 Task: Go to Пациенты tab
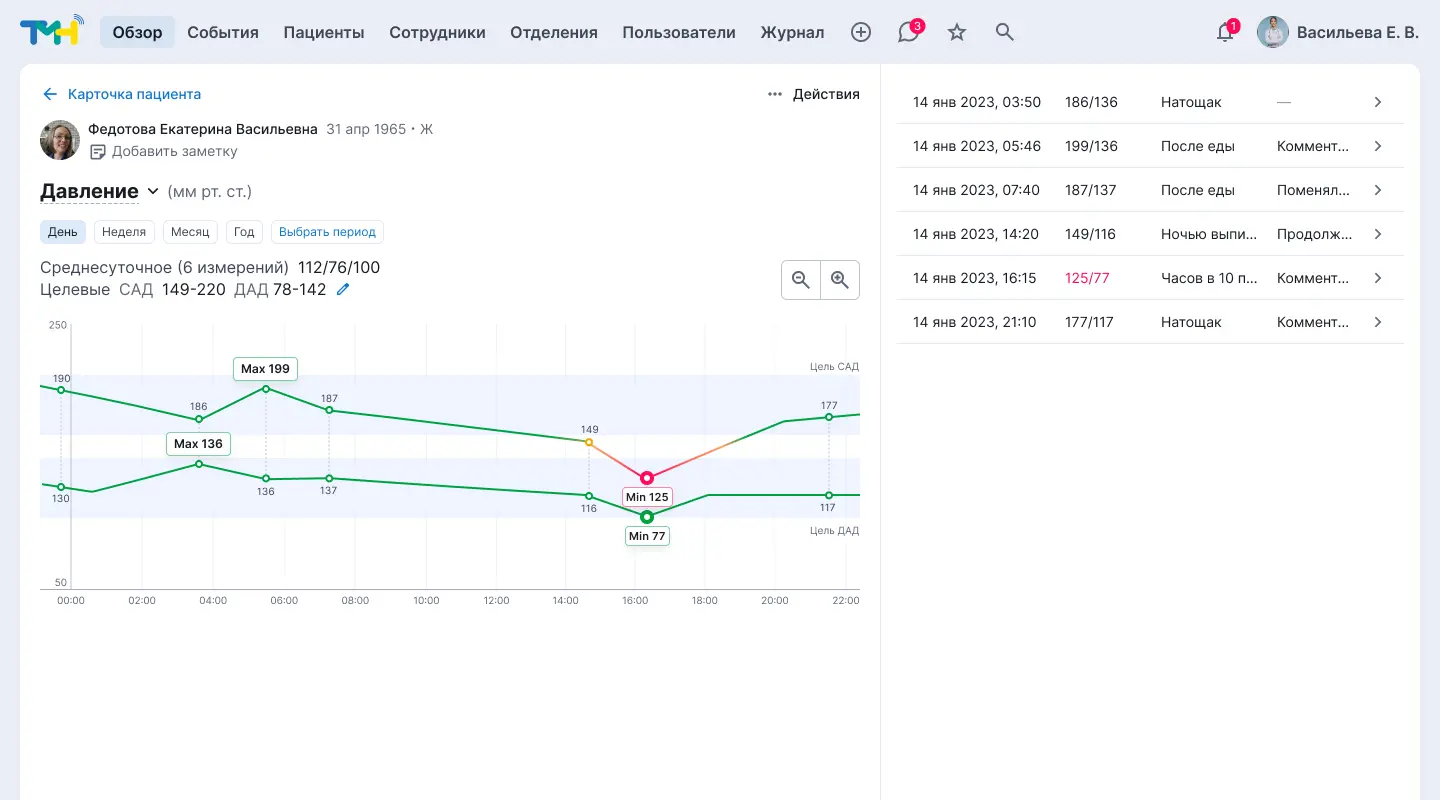coord(324,32)
